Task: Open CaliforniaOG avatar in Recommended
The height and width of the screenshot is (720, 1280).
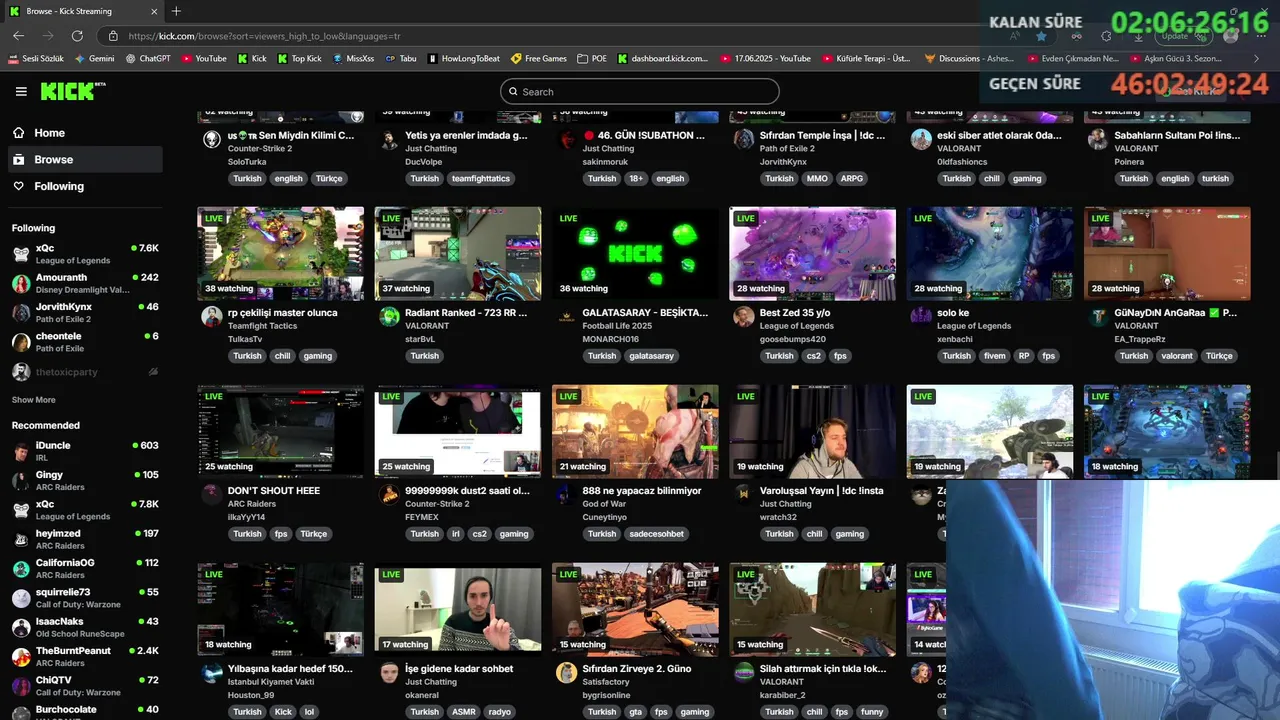Action: coord(21,569)
